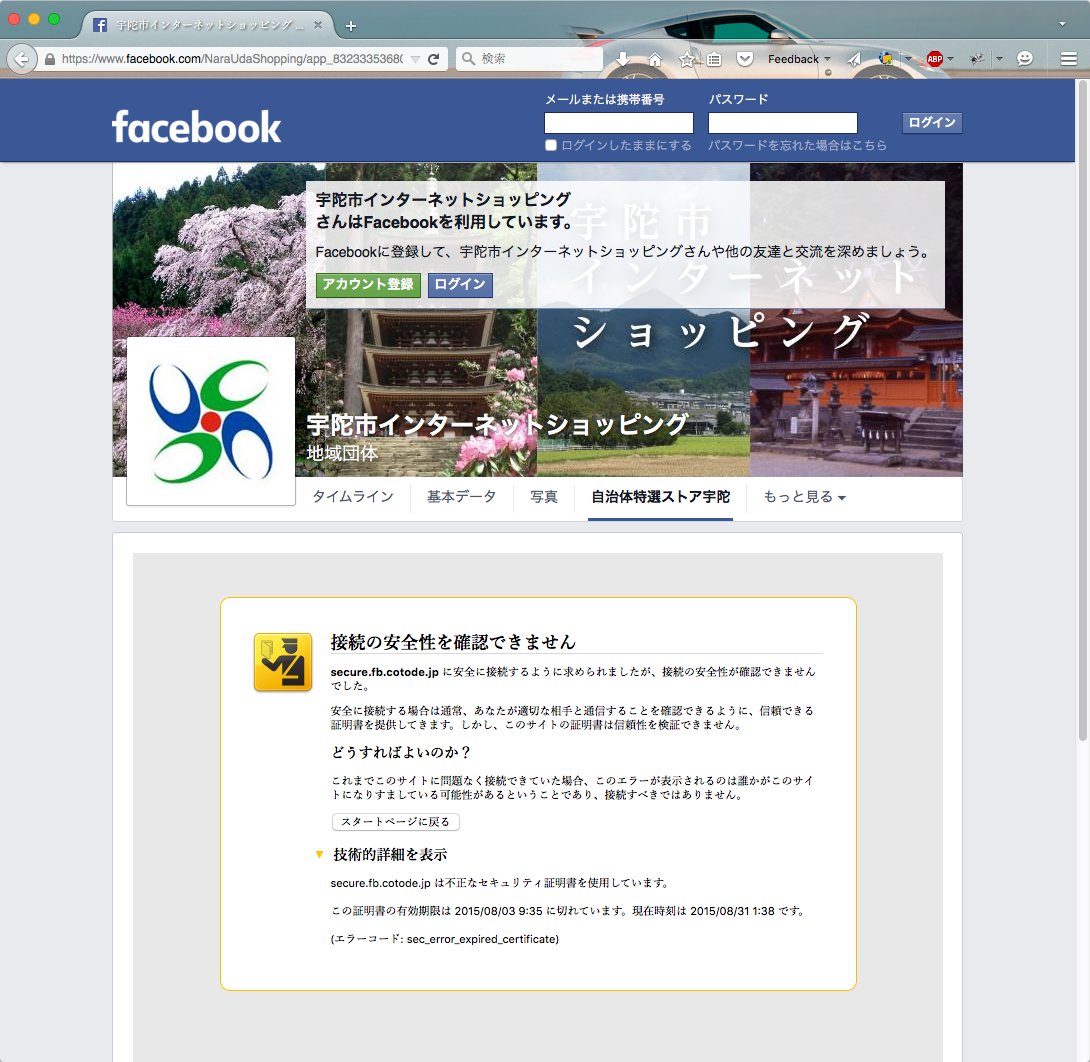Click the error code sec_error_expired_certificate text

pos(482,940)
